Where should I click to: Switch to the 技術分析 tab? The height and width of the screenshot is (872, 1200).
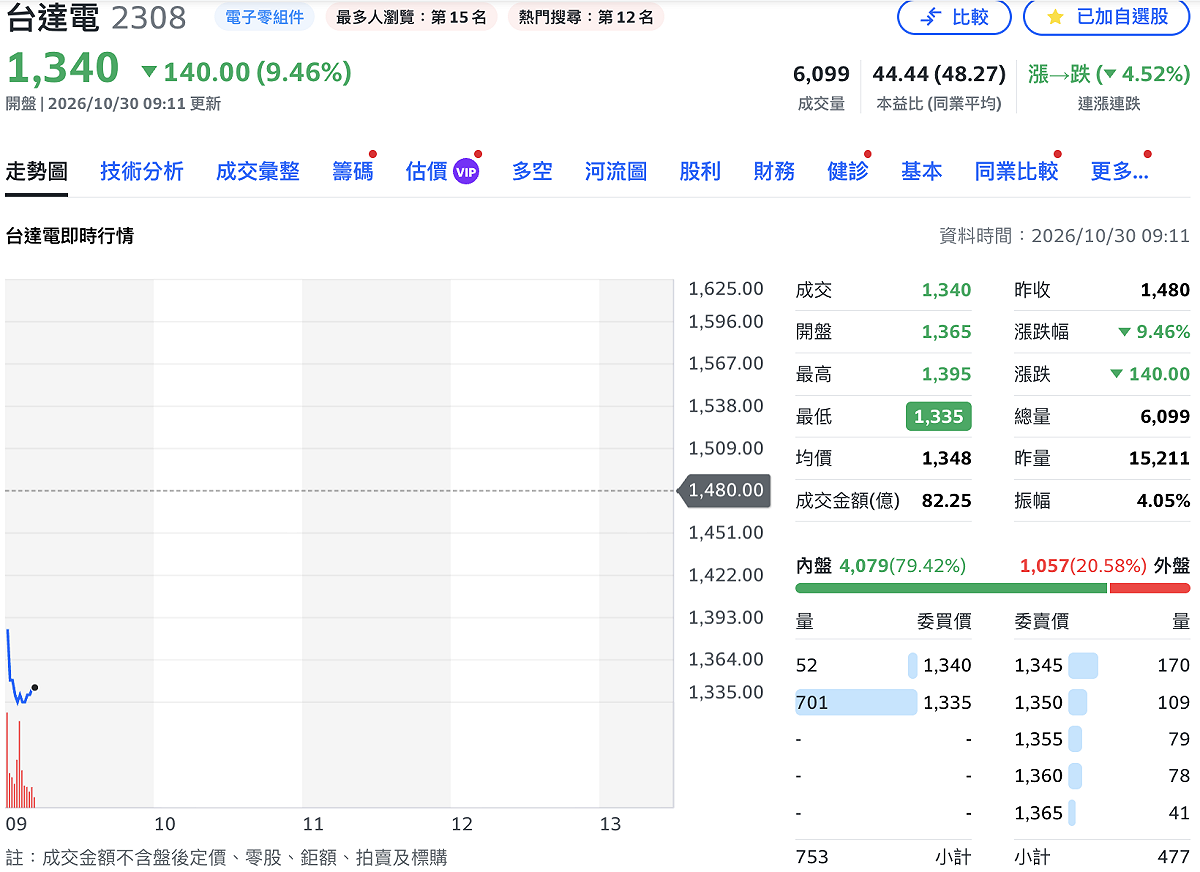[x=142, y=171]
